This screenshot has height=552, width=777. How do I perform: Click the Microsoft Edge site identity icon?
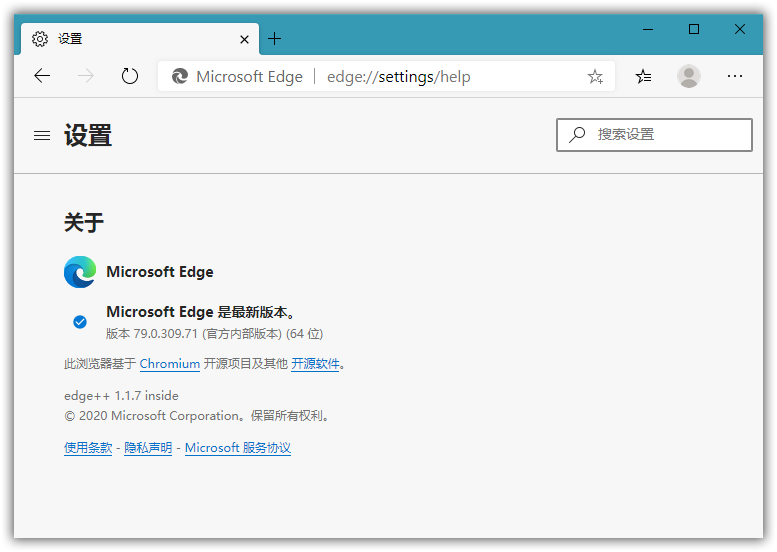[x=180, y=77]
